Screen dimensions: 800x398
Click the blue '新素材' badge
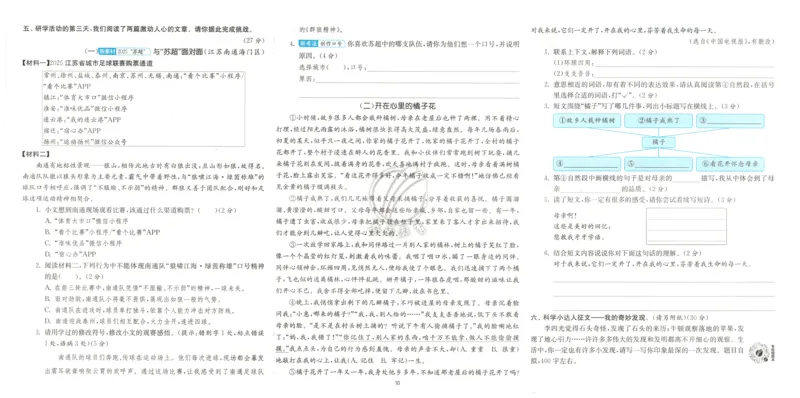point(107,52)
